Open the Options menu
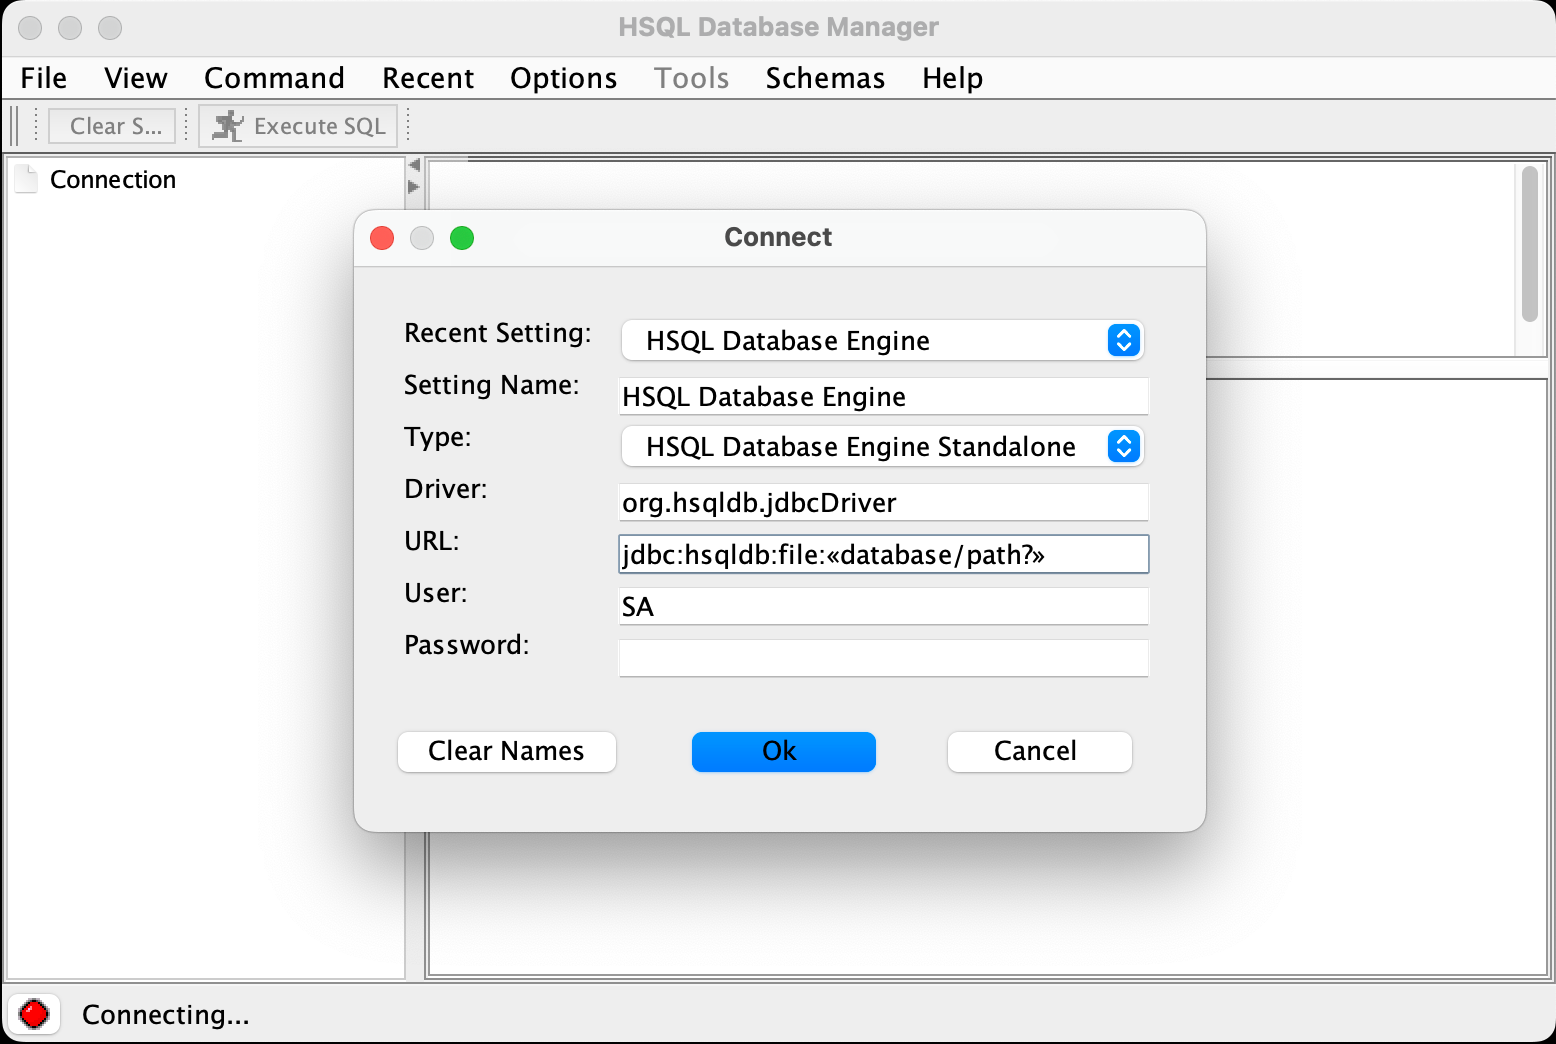Image resolution: width=1556 pixels, height=1044 pixels. (x=563, y=78)
